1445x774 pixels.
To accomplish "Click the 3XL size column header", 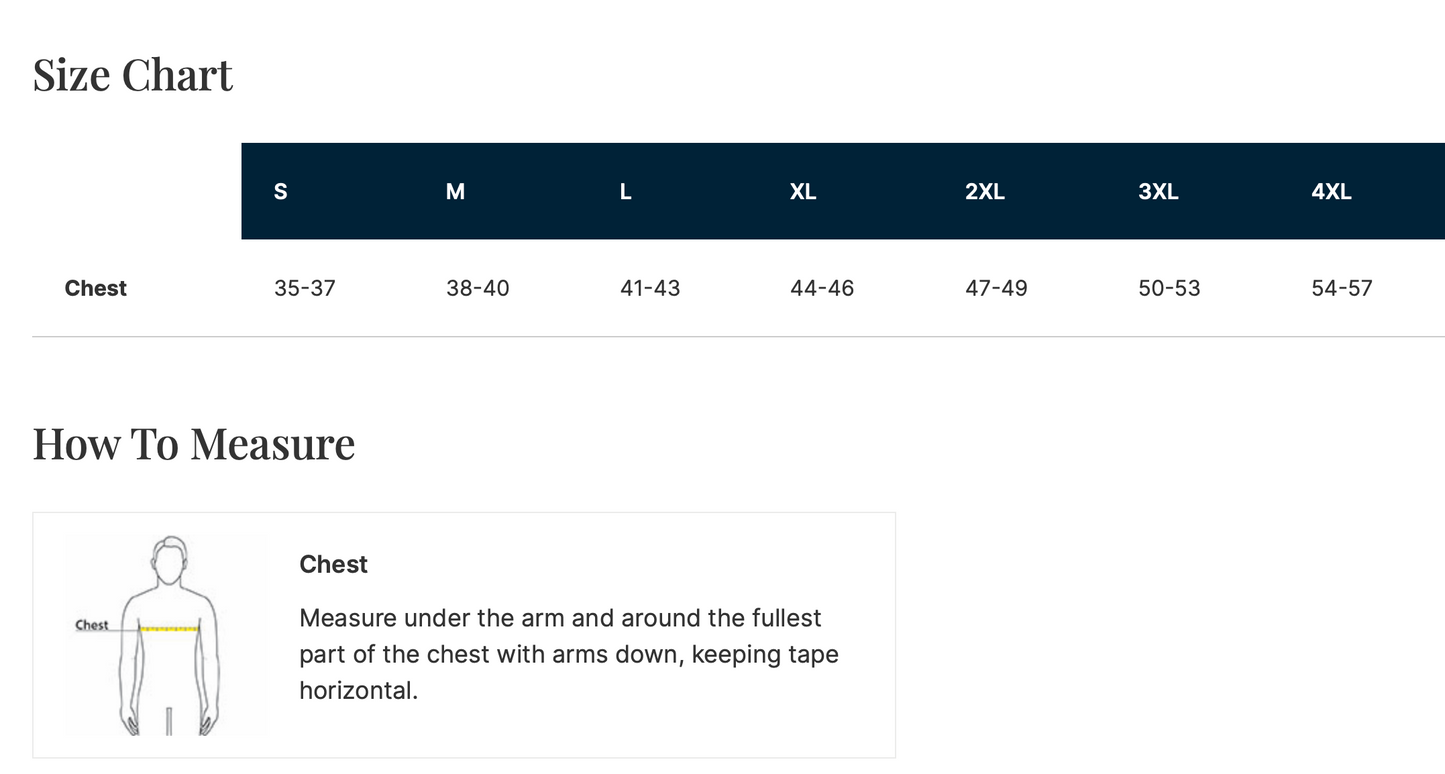I will coord(1158,191).
